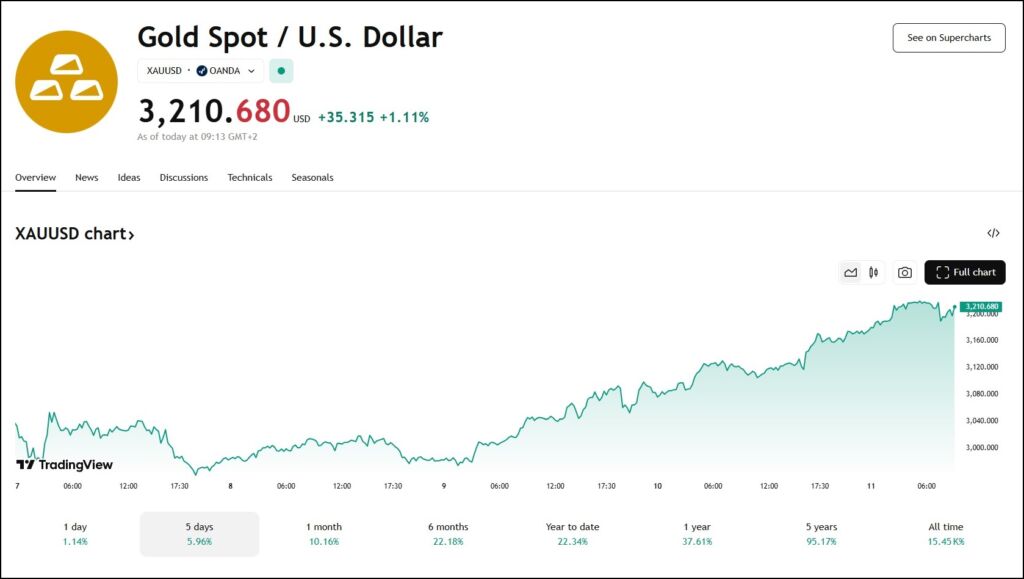Take a chart snapshot with camera icon
The image size is (1024, 579).
(x=905, y=272)
